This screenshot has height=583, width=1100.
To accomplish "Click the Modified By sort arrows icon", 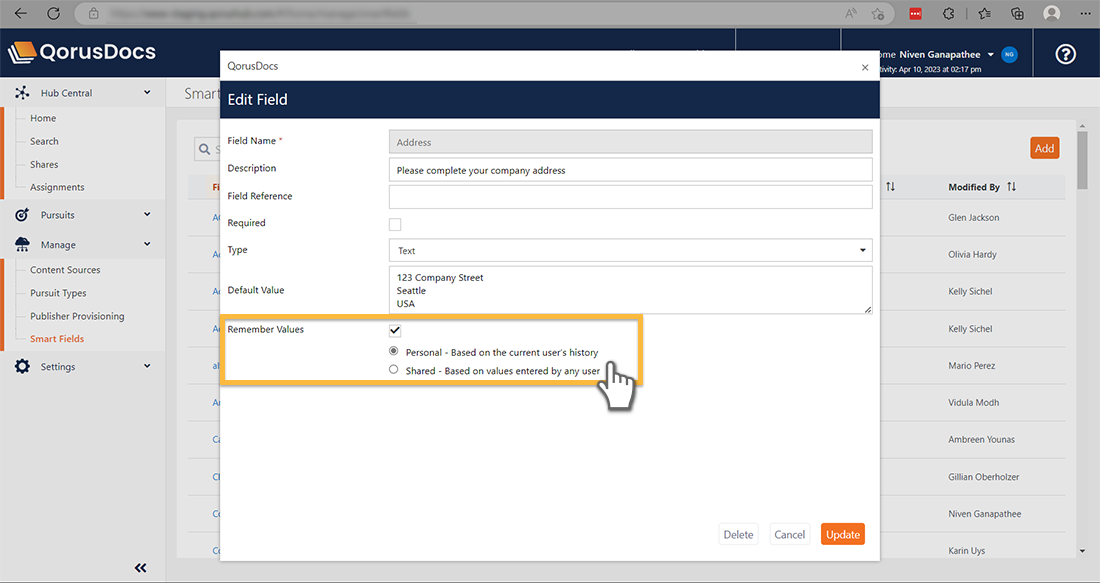I will click(1012, 187).
